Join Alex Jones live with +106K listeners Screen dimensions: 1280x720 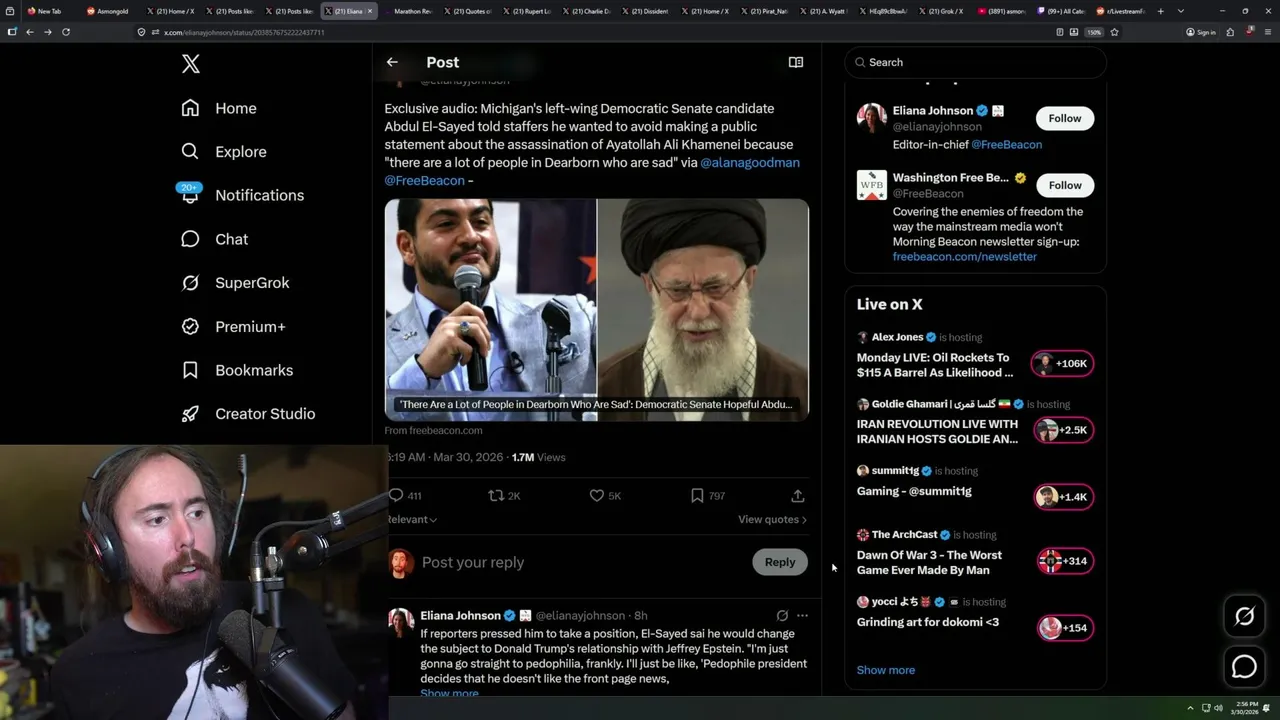pos(1064,364)
